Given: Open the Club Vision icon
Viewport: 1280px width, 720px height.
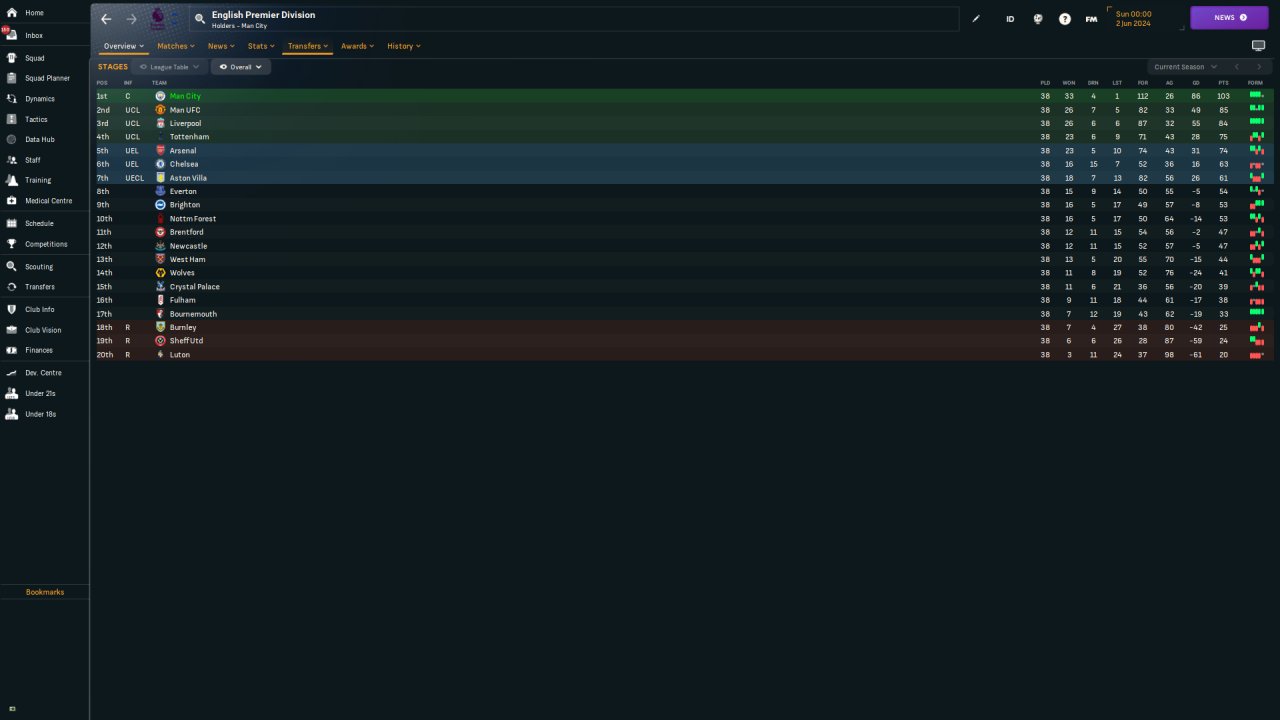Looking at the screenshot, I should click(11, 330).
